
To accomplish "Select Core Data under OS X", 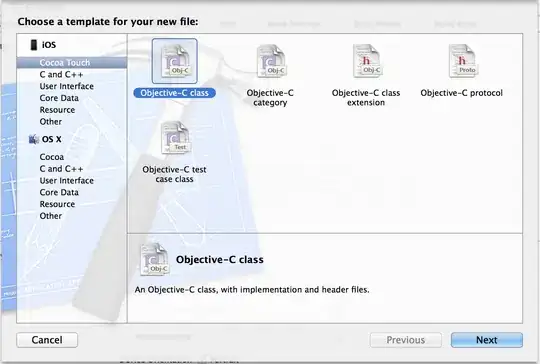I will click(59, 192).
